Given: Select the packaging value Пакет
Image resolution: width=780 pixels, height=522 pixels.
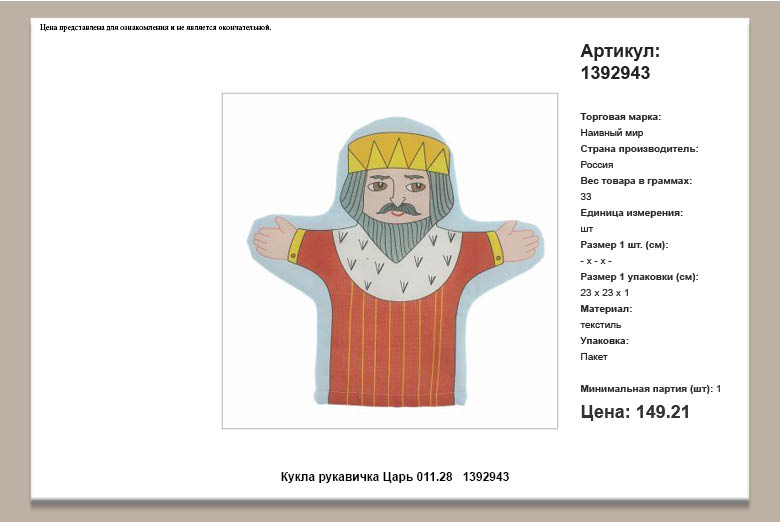Looking at the screenshot, I should pos(594,357).
